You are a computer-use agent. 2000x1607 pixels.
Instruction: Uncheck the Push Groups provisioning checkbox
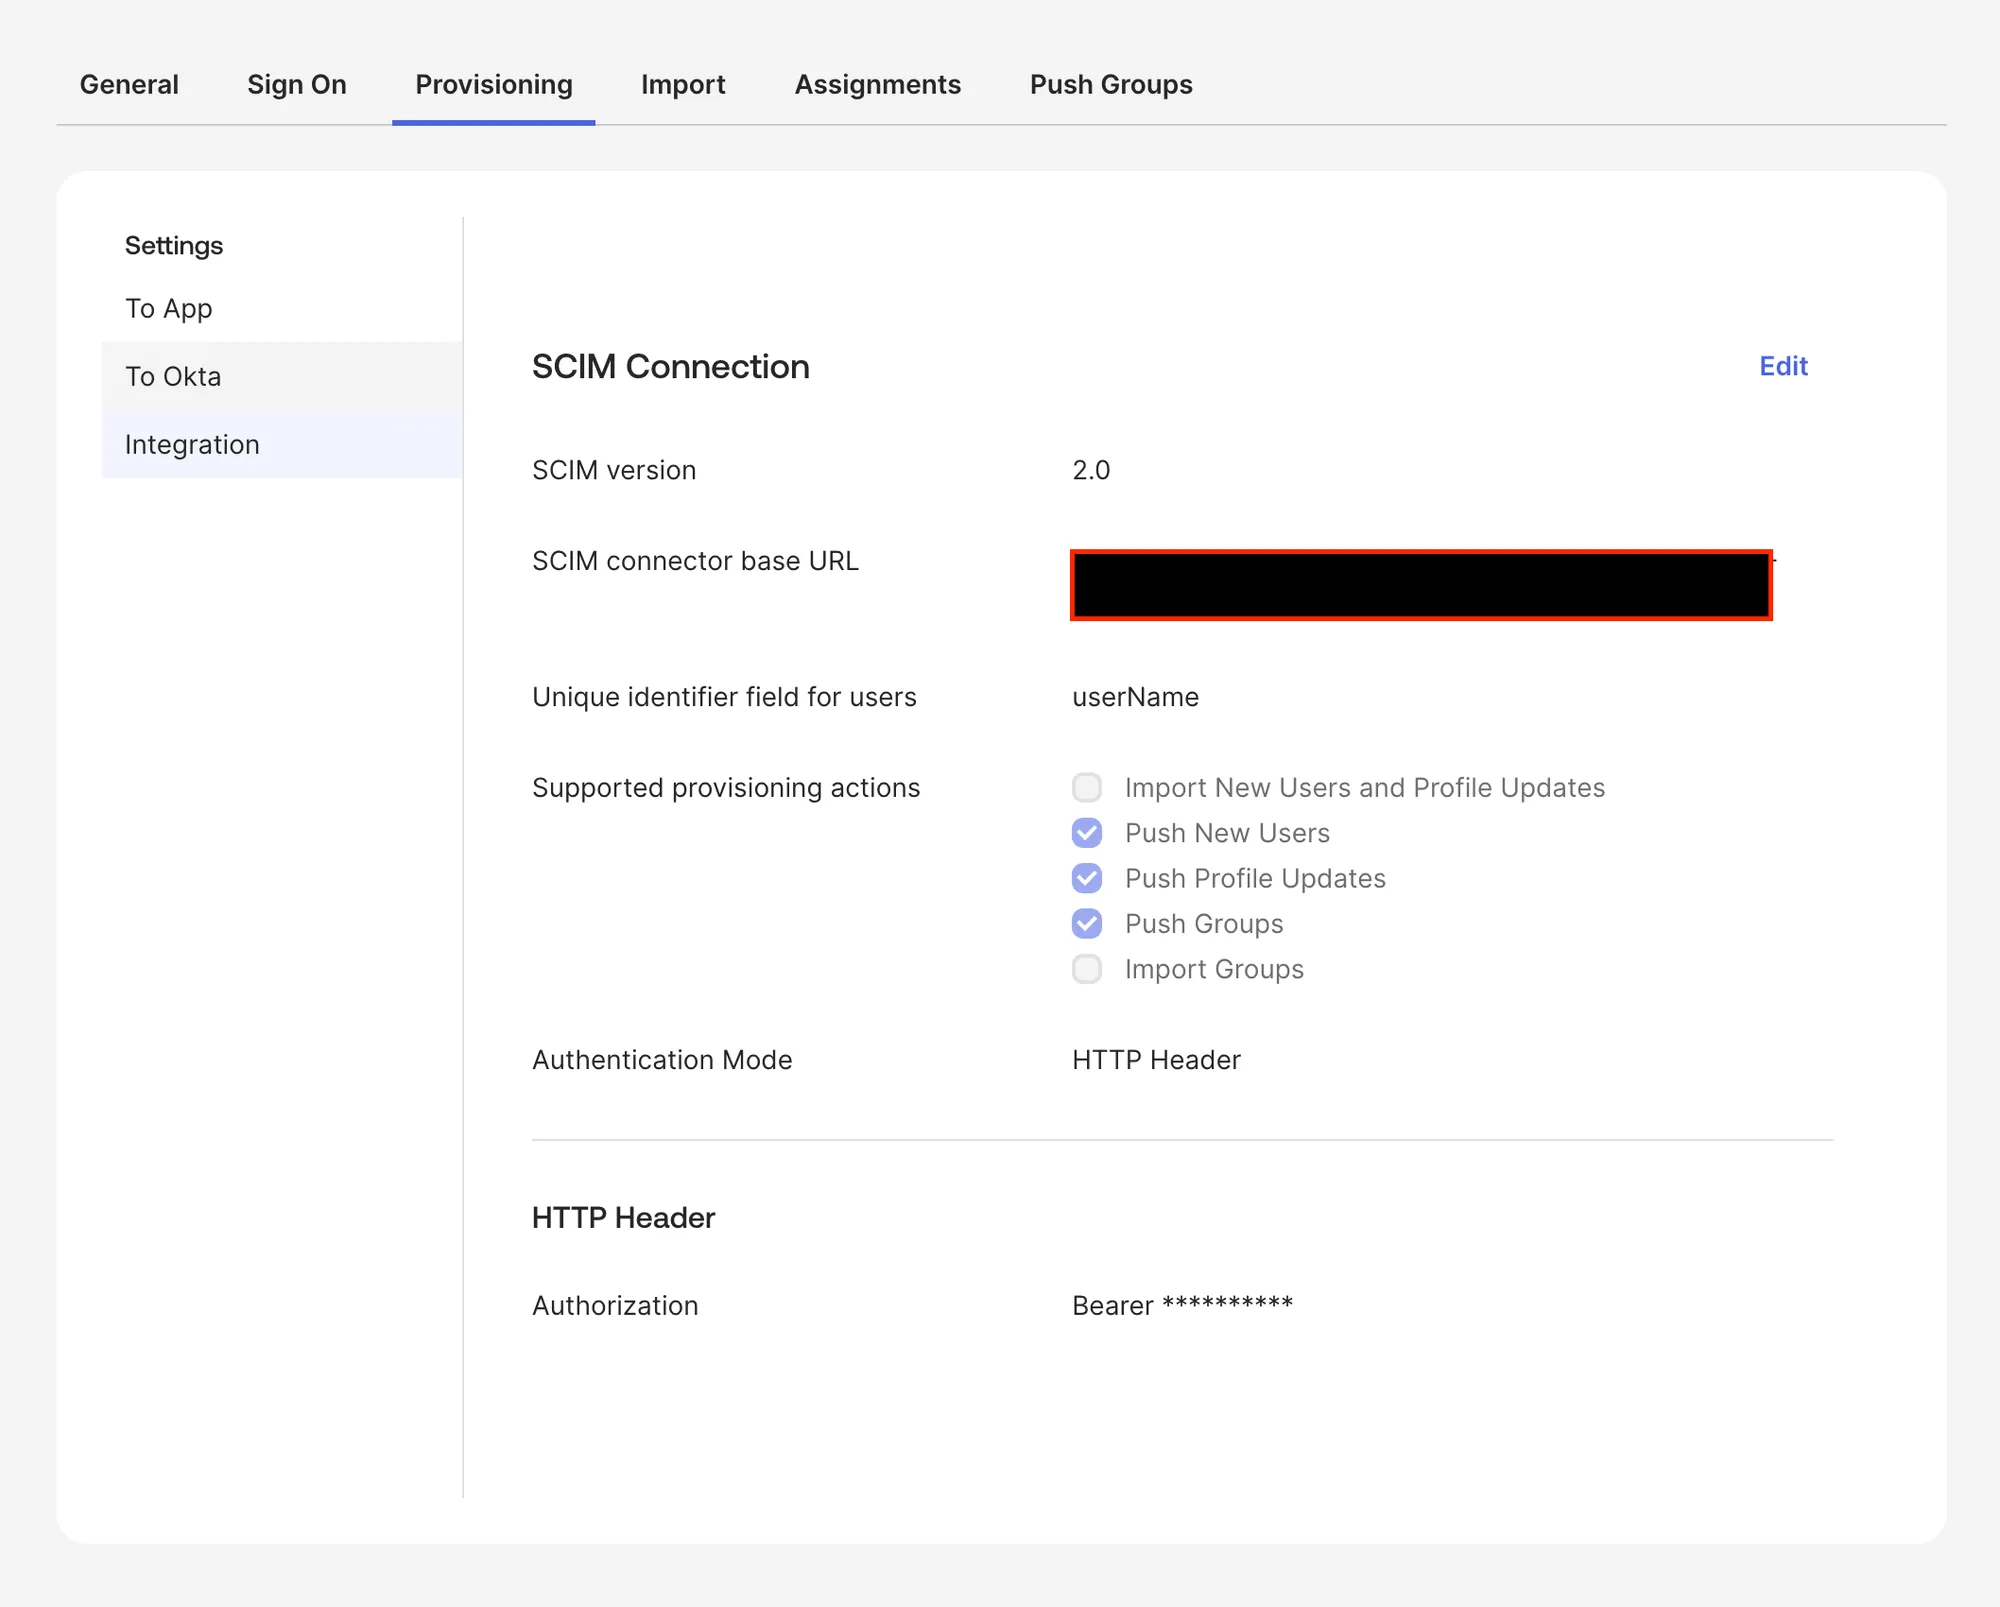[x=1087, y=924]
